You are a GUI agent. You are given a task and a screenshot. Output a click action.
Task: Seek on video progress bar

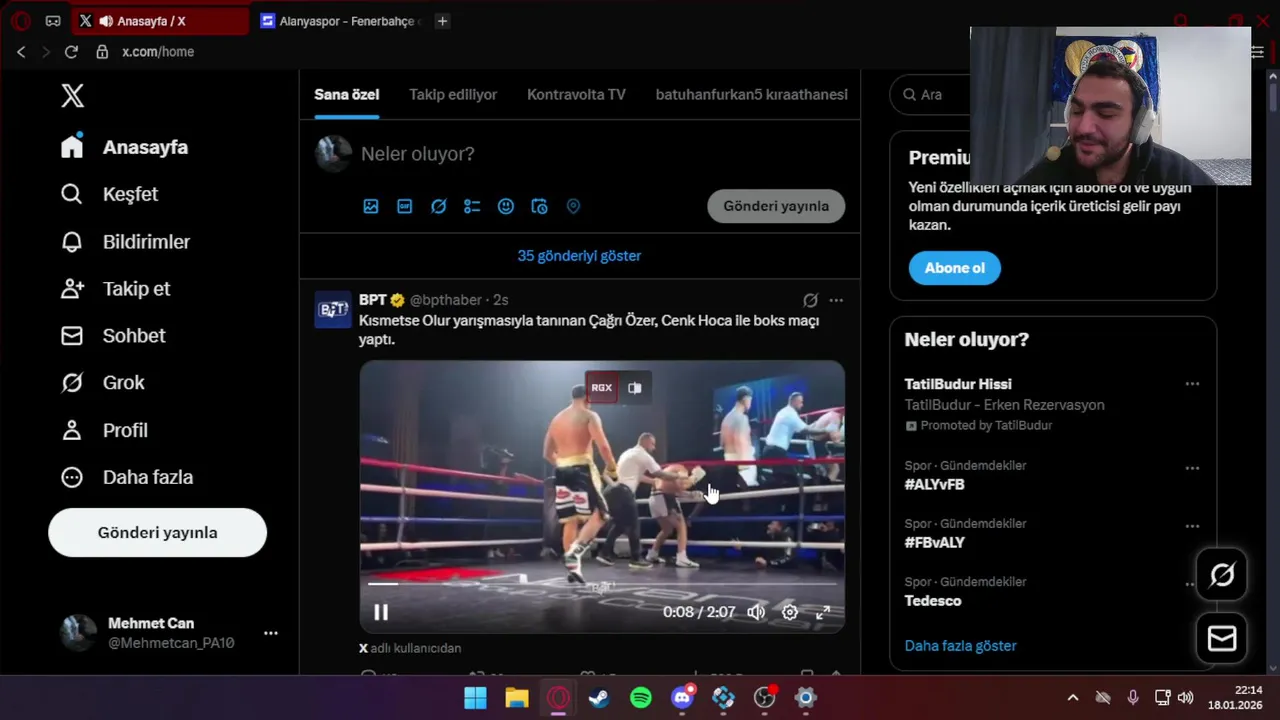tap(602, 584)
